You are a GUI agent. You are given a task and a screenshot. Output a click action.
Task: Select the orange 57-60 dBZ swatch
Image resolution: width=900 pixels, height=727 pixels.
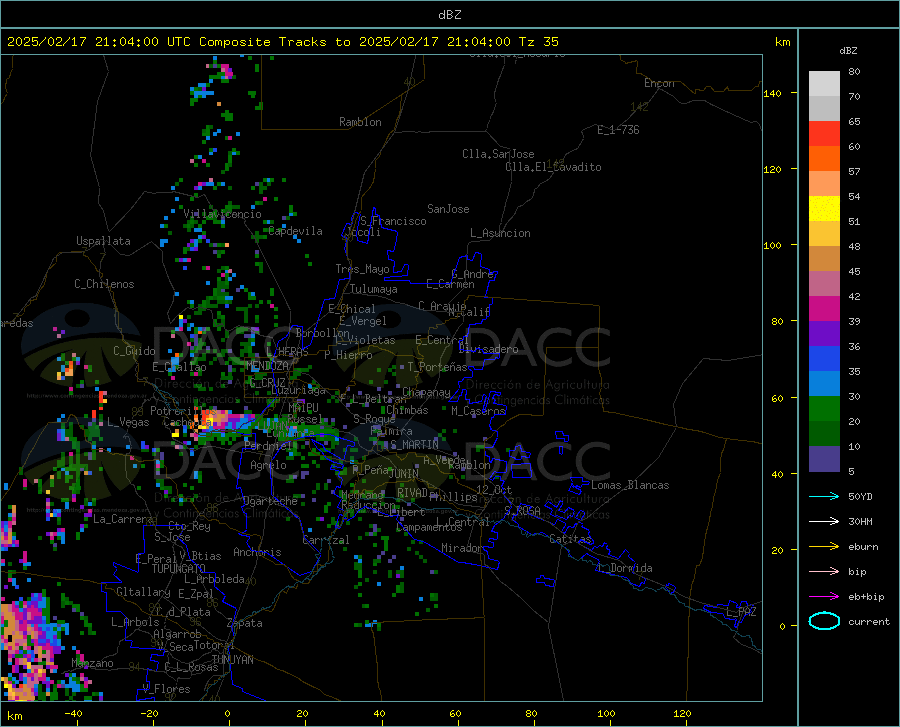pos(824,159)
